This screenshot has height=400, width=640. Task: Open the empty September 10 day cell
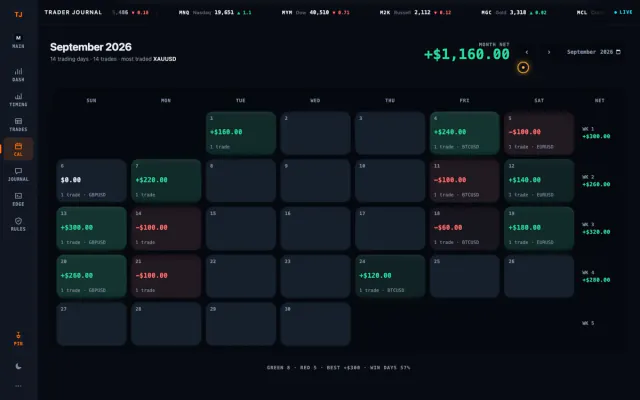tap(390, 181)
